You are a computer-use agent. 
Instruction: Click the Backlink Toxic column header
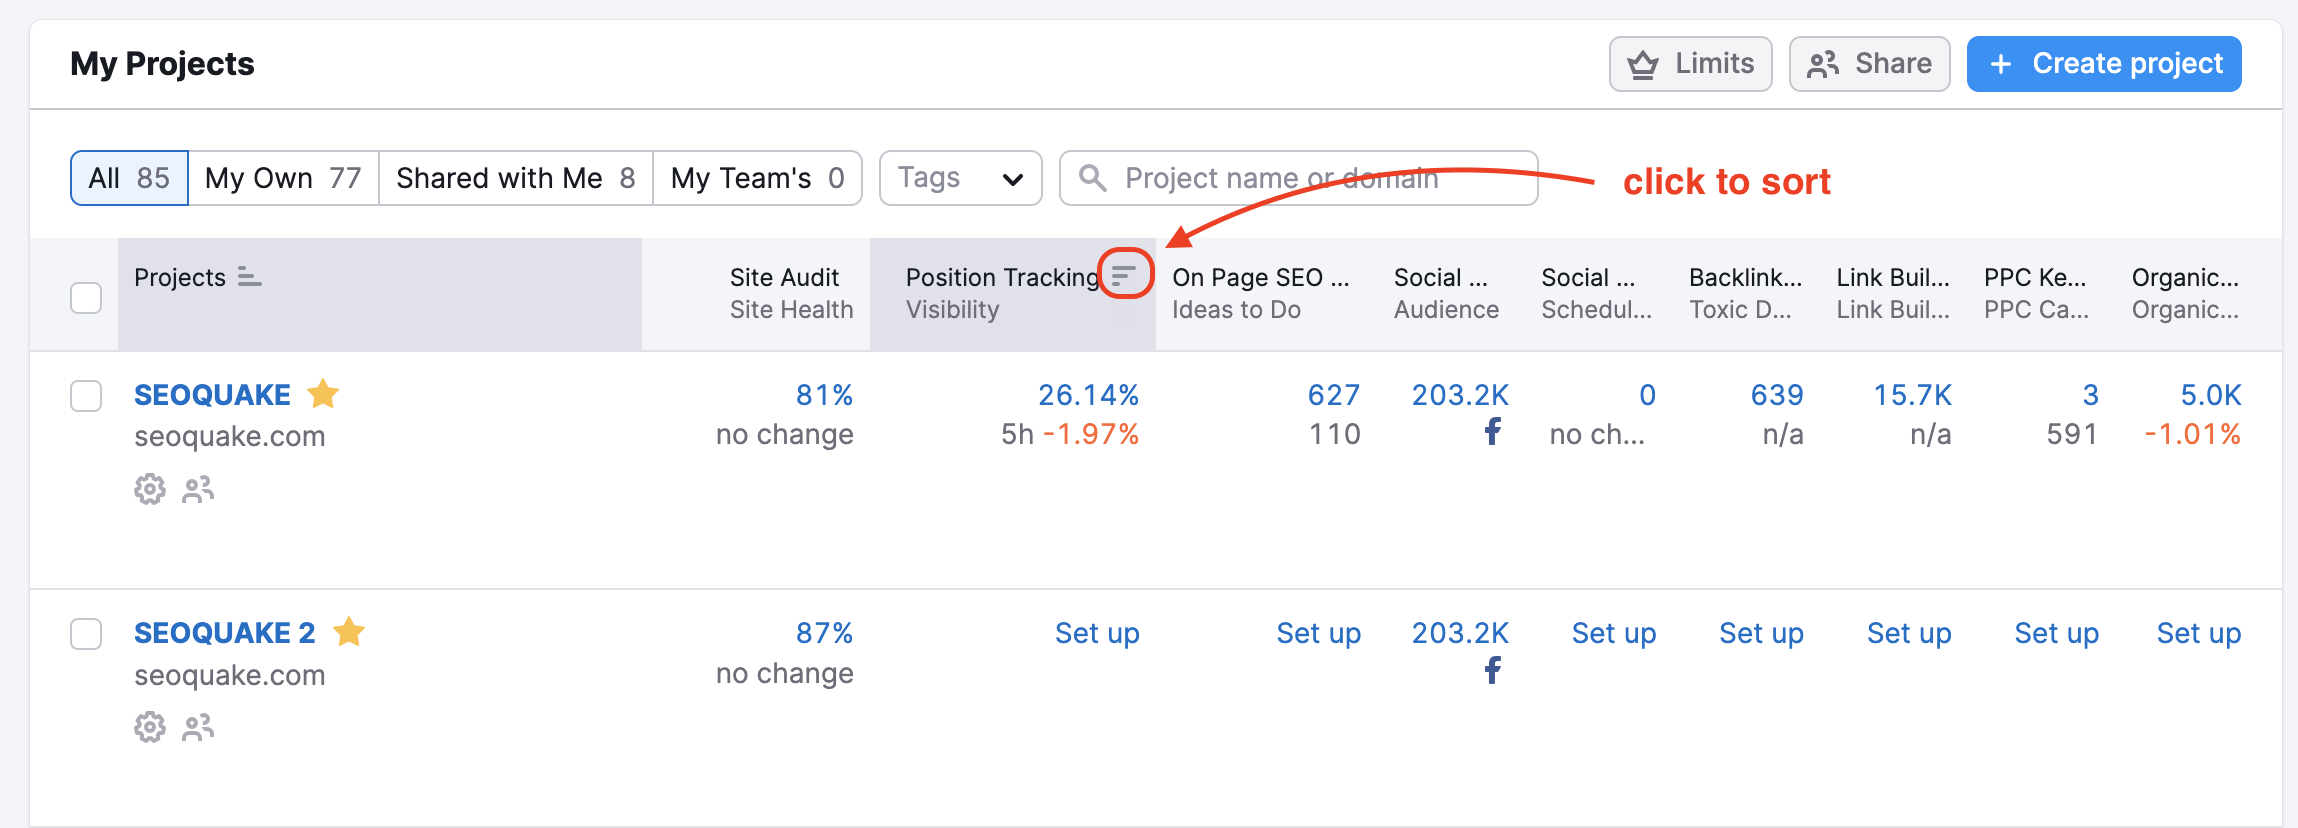[x=1745, y=293]
